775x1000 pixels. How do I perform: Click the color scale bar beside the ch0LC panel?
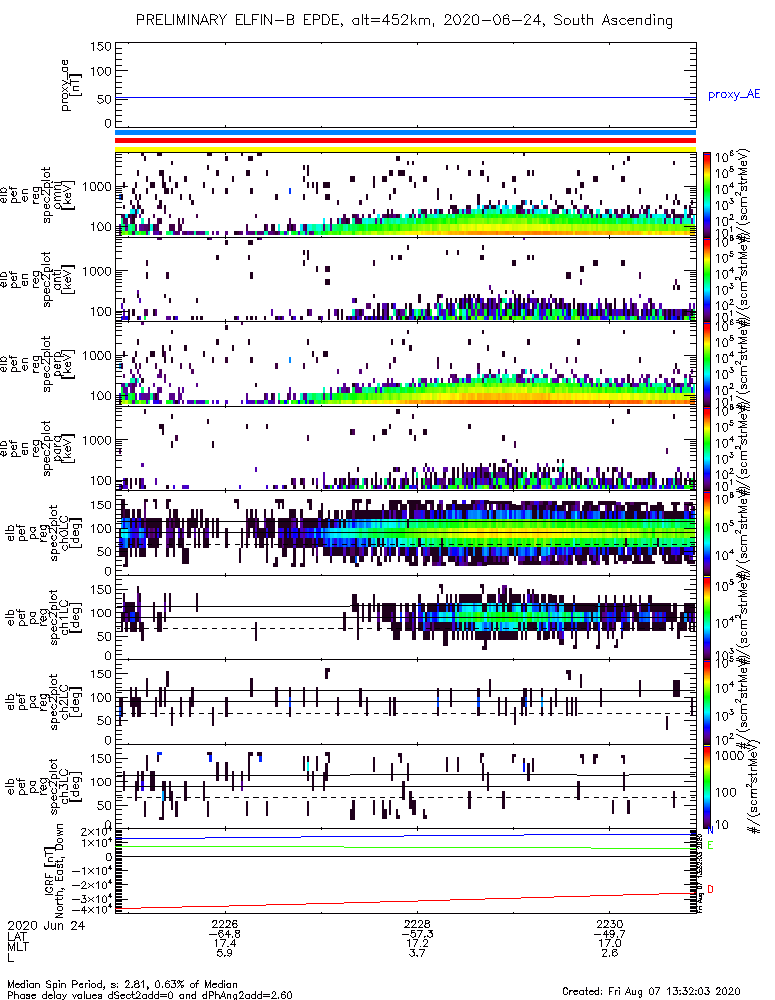(x=707, y=533)
